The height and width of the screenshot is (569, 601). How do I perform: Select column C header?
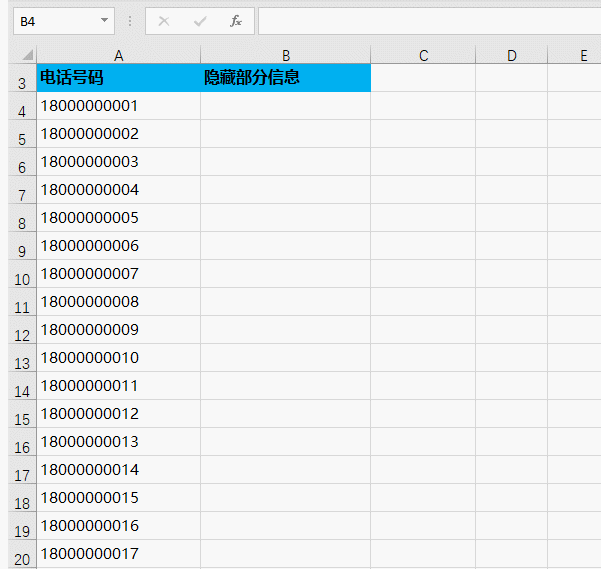(x=423, y=56)
